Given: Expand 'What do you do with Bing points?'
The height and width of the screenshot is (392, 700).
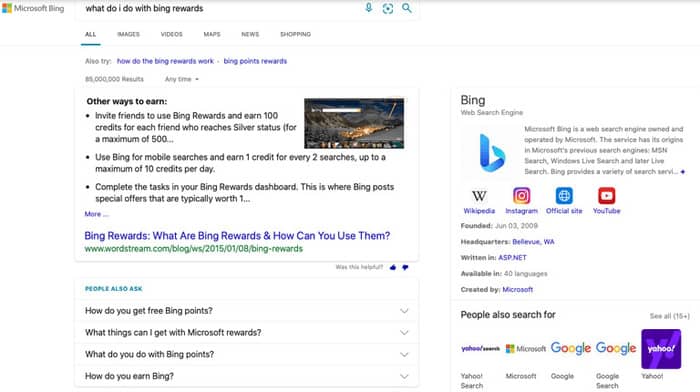Looking at the screenshot, I should tap(246, 354).
